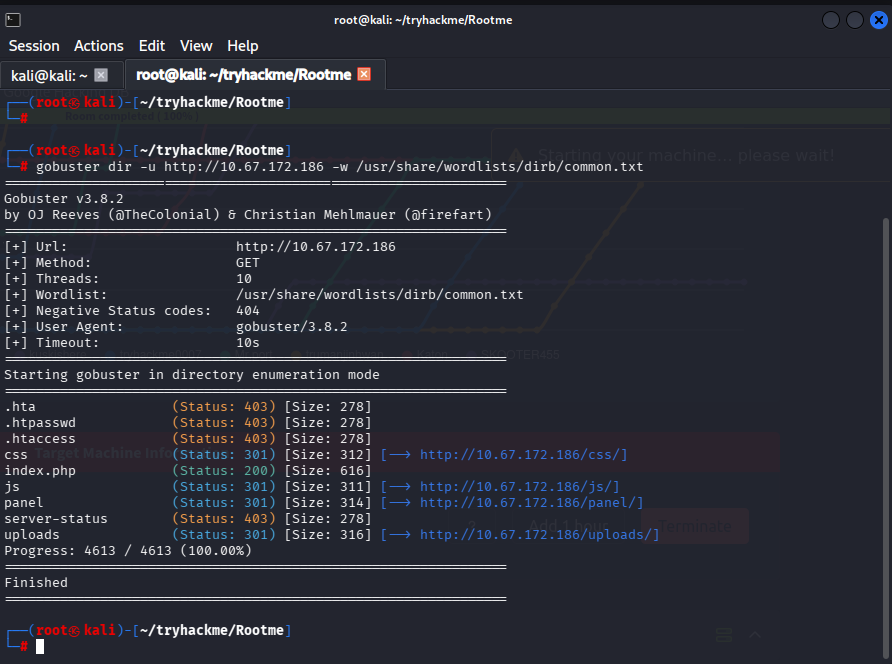Click the Negative Status codes value 404

[x=247, y=310]
